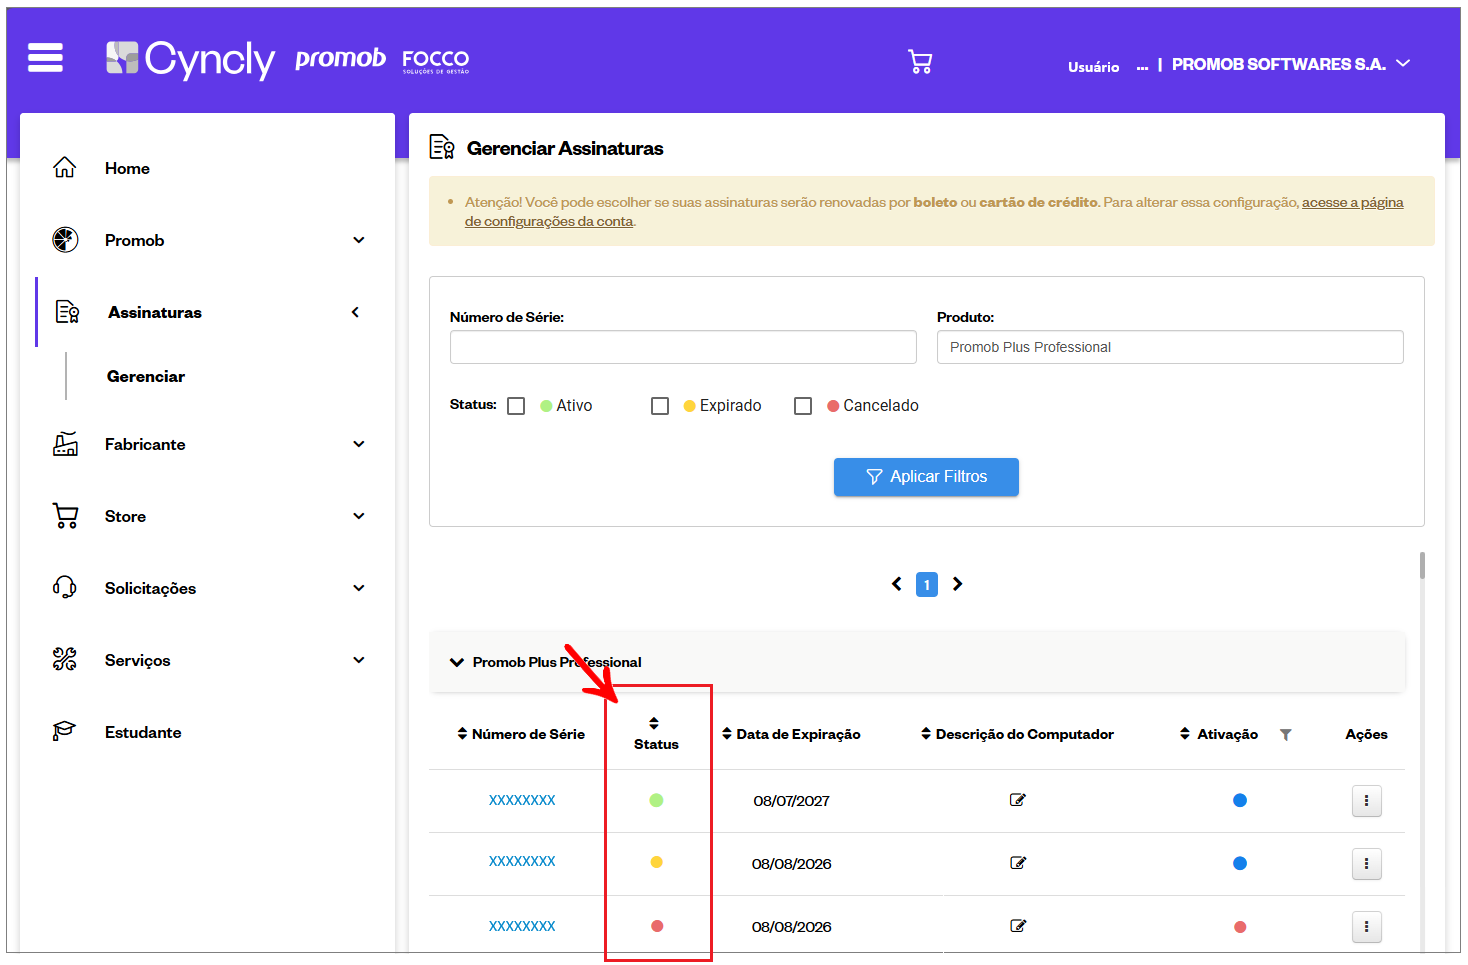Image resolution: width=1468 pixels, height=965 pixels.
Task: Sort the table by the Ativação column
Action: pyautogui.click(x=1185, y=734)
